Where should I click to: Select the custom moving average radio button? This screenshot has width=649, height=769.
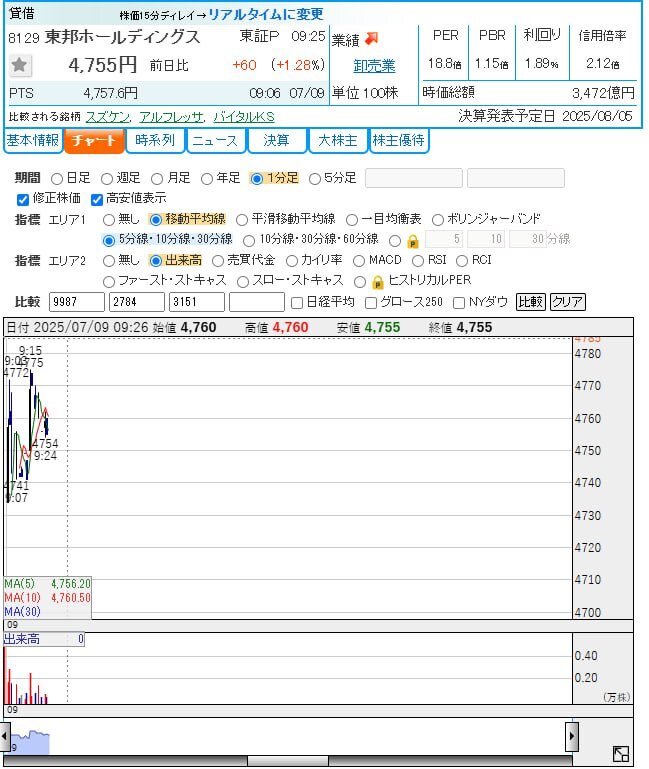[x=395, y=240]
